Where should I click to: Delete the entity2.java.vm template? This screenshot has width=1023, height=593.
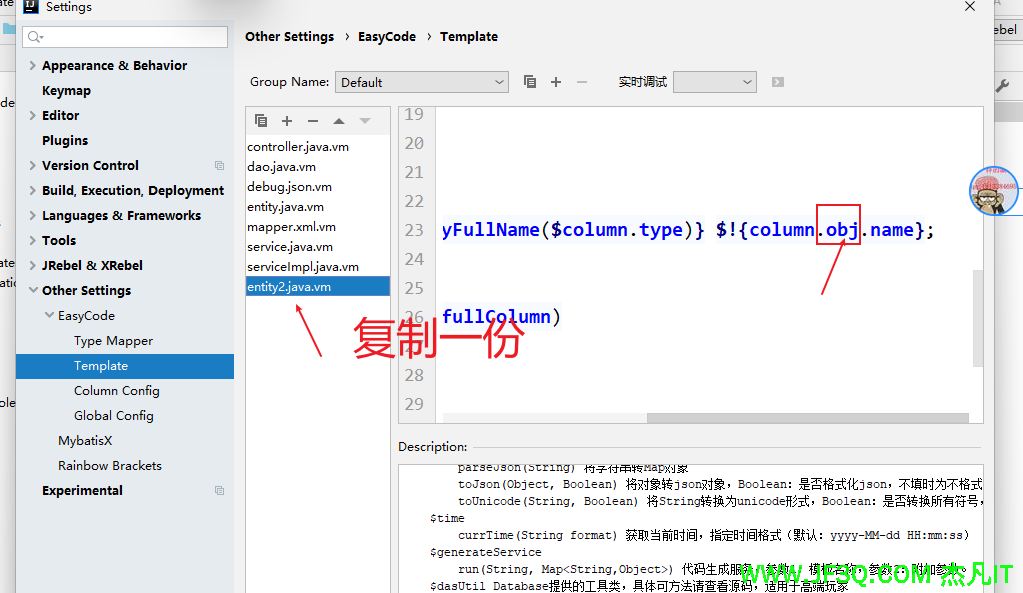point(312,120)
